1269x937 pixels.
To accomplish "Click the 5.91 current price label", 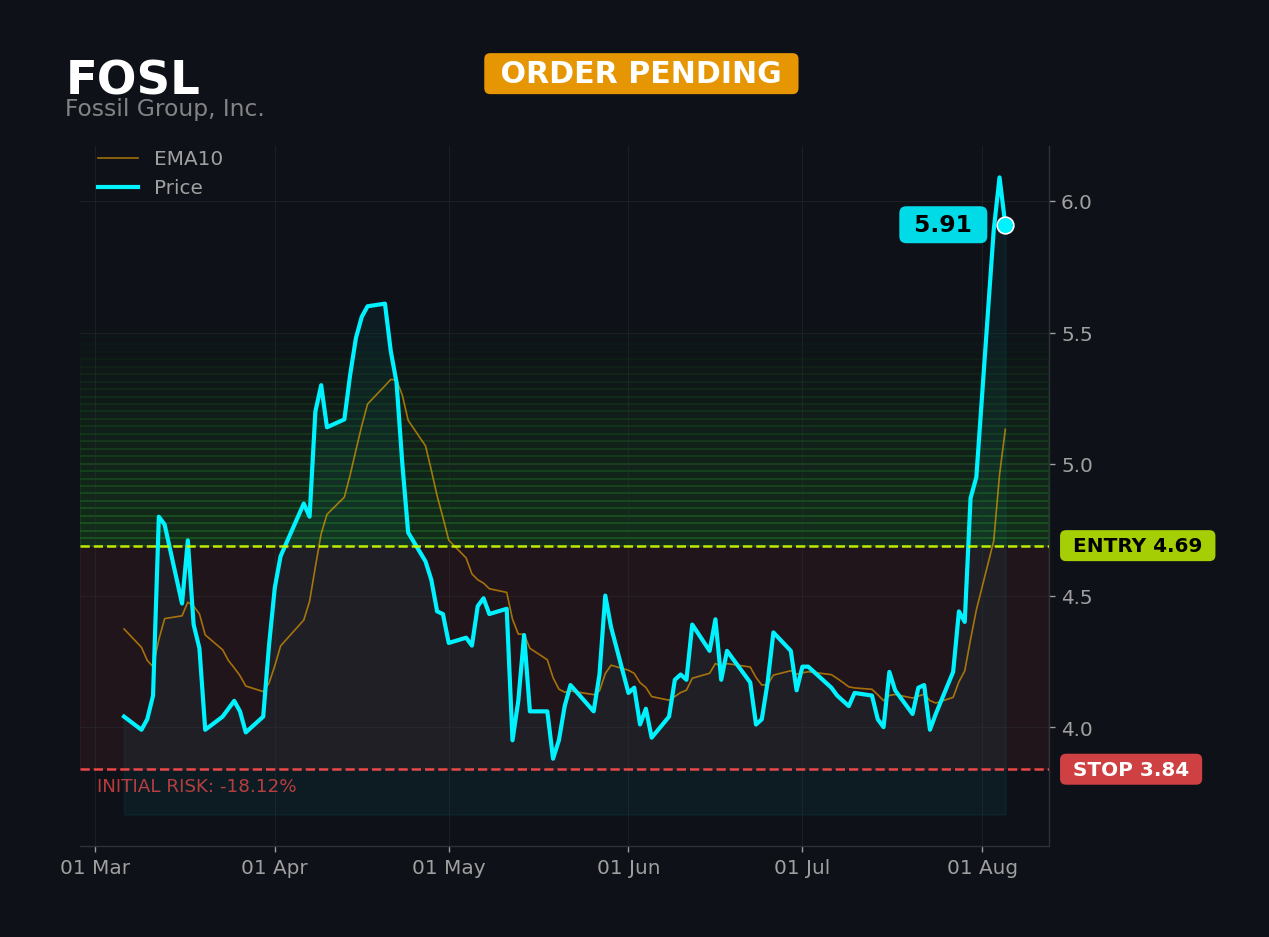I will point(943,225).
